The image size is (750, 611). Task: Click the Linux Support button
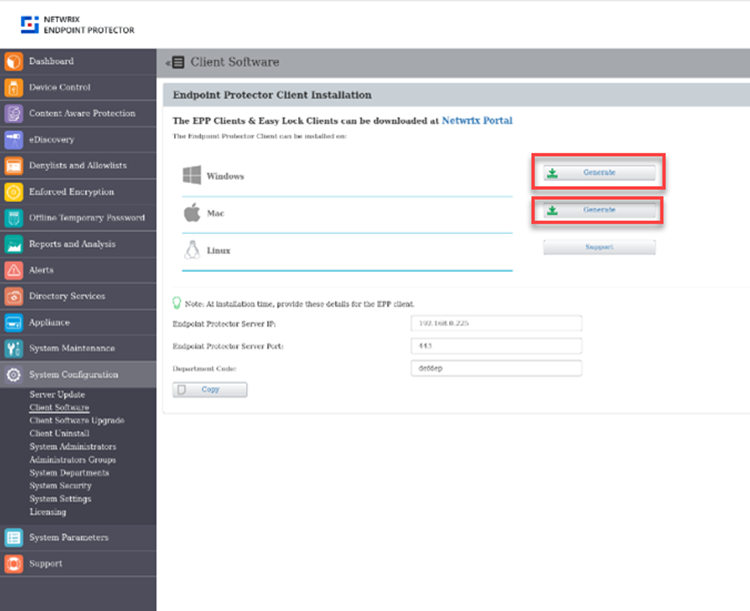[599, 247]
